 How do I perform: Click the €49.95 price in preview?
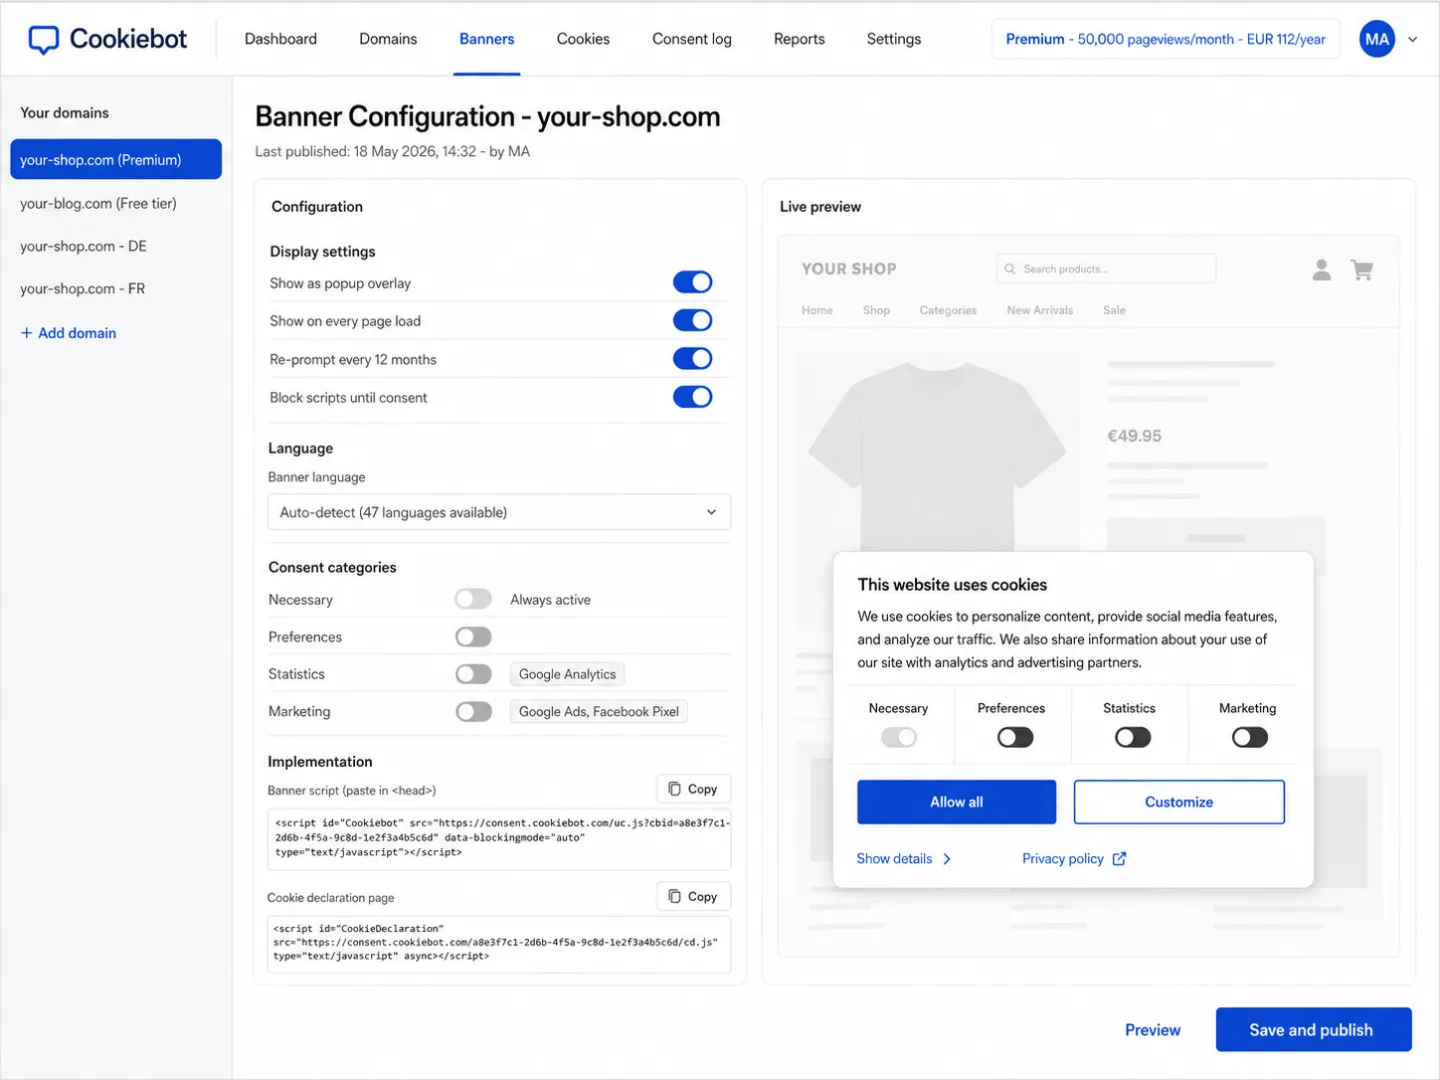click(1134, 436)
